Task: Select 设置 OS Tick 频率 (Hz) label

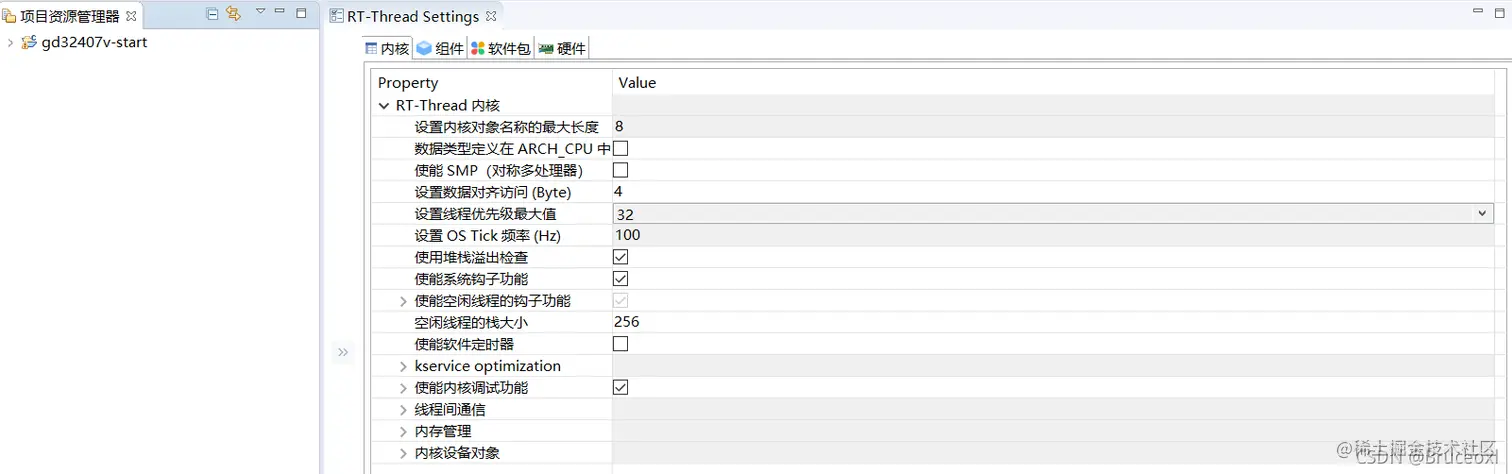Action: (488, 236)
